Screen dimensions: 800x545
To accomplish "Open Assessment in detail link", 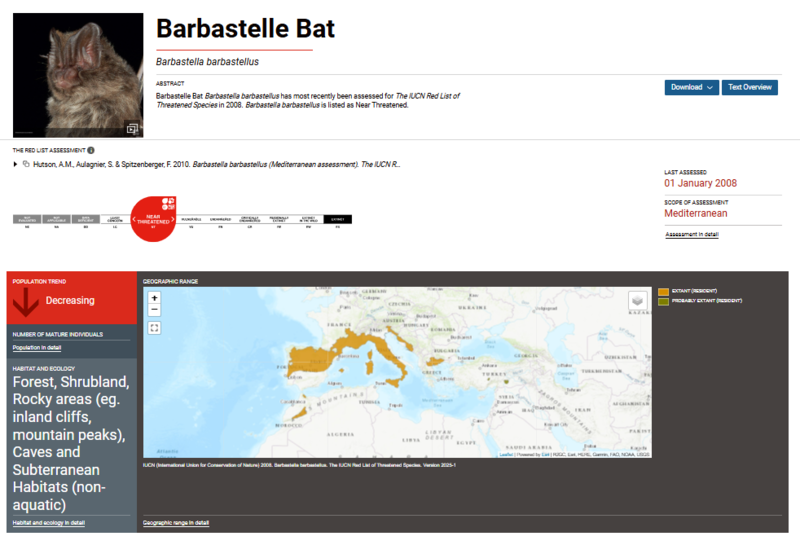I will 691,235.
